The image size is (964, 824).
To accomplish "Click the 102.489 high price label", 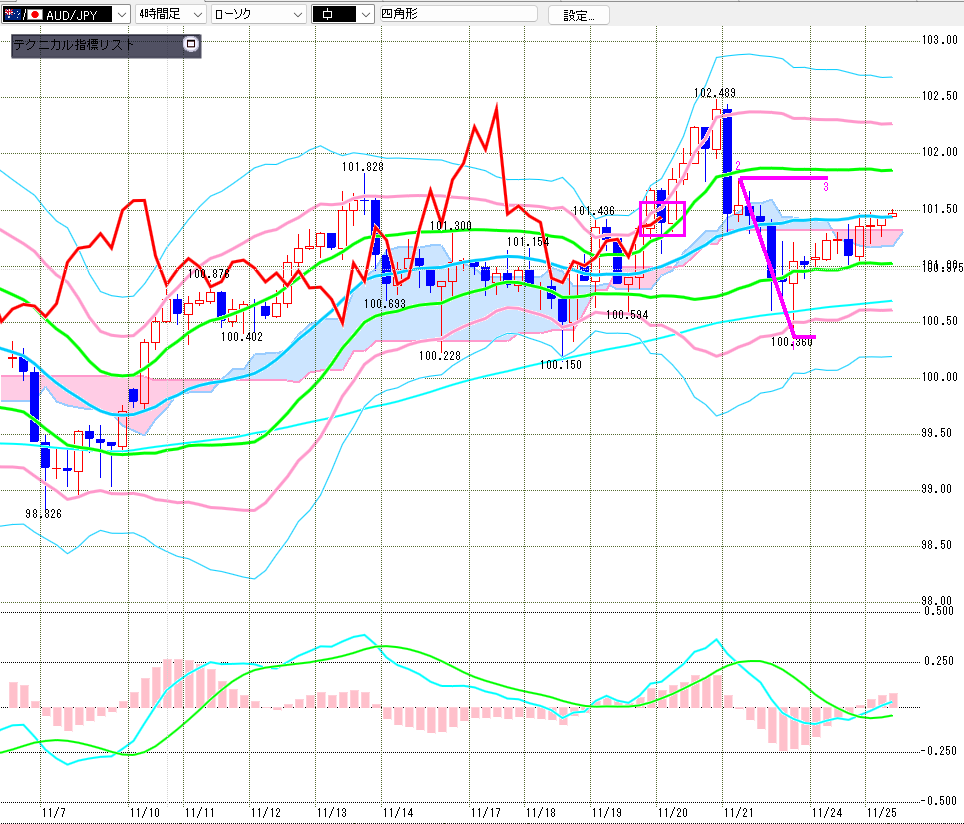I will click(x=714, y=93).
